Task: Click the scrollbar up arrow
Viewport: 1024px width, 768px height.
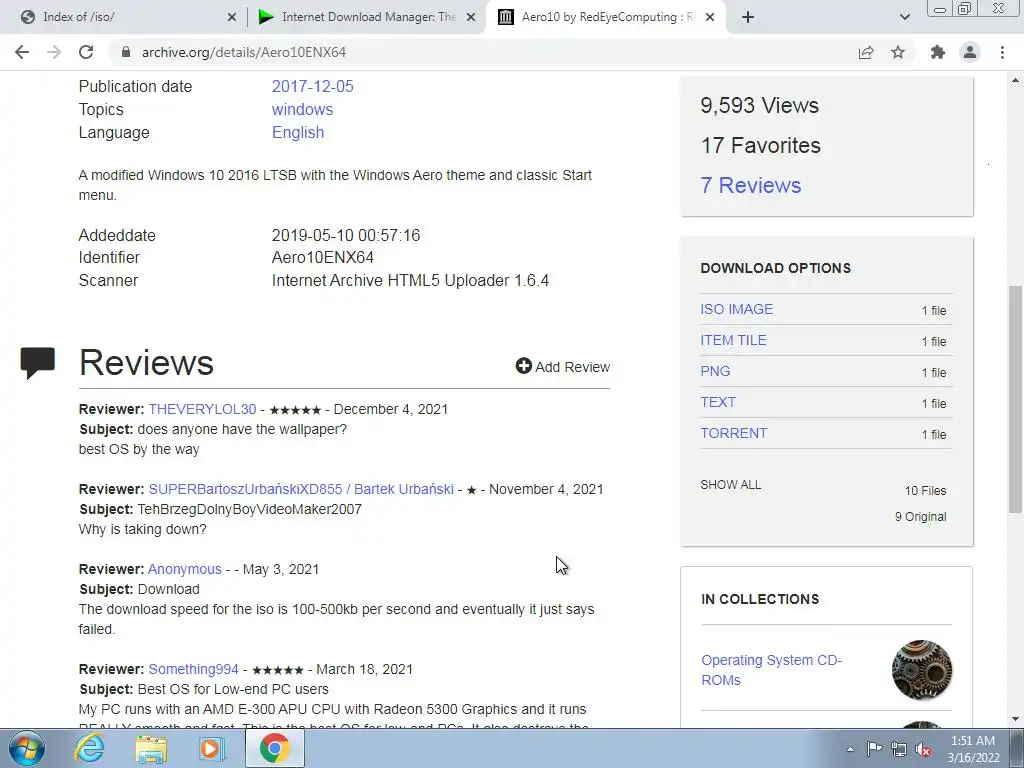Action: click(x=1015, y=80)
